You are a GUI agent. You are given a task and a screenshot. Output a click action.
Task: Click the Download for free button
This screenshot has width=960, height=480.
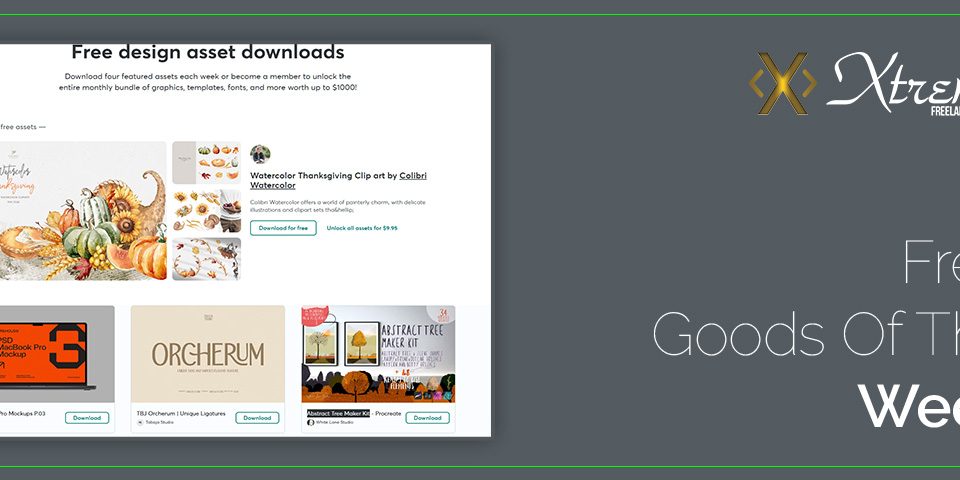(283, 228)
